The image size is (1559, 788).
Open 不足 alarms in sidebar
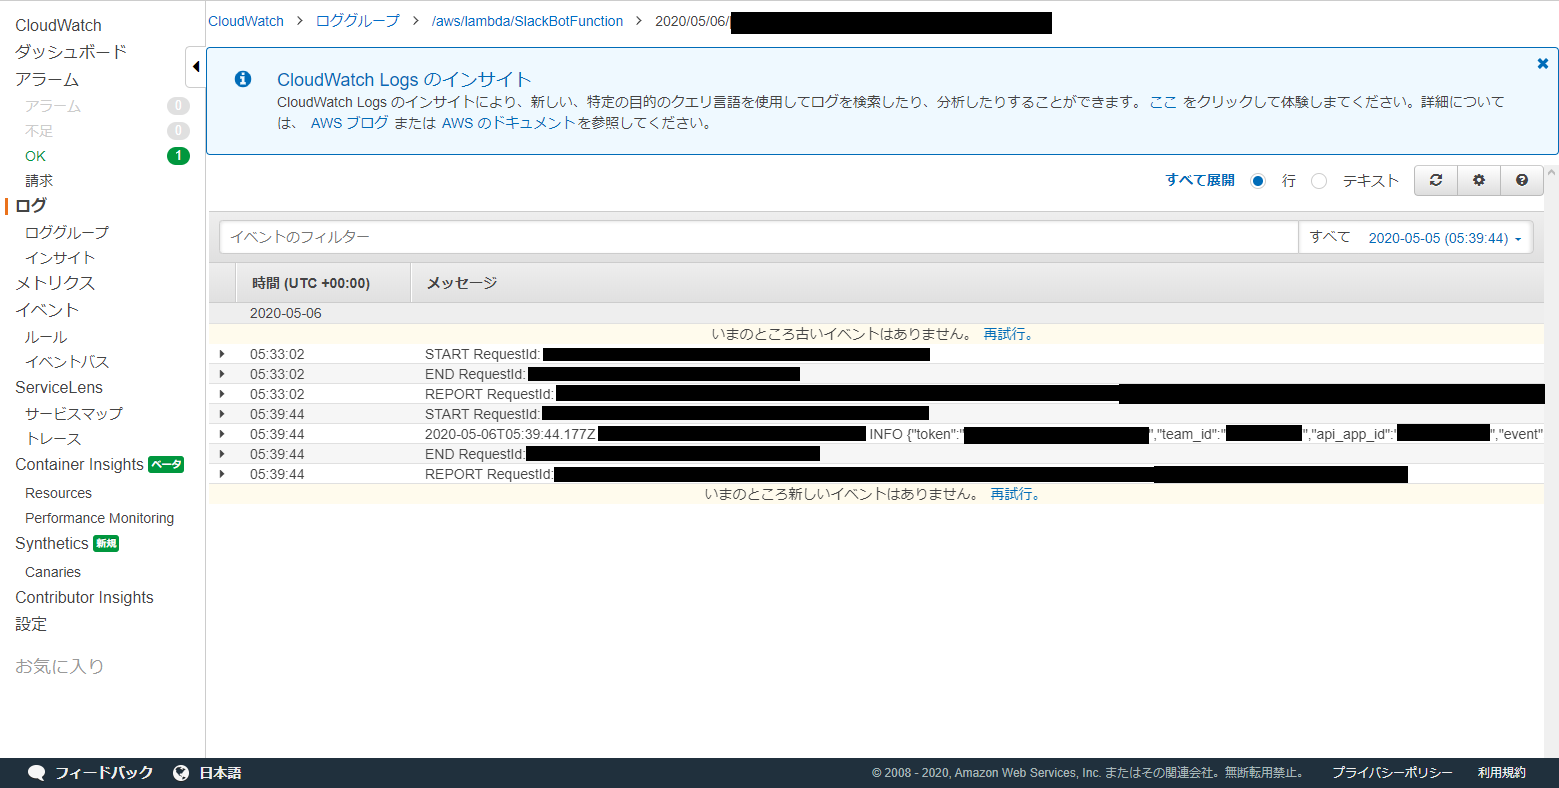(x=39, y=131)
